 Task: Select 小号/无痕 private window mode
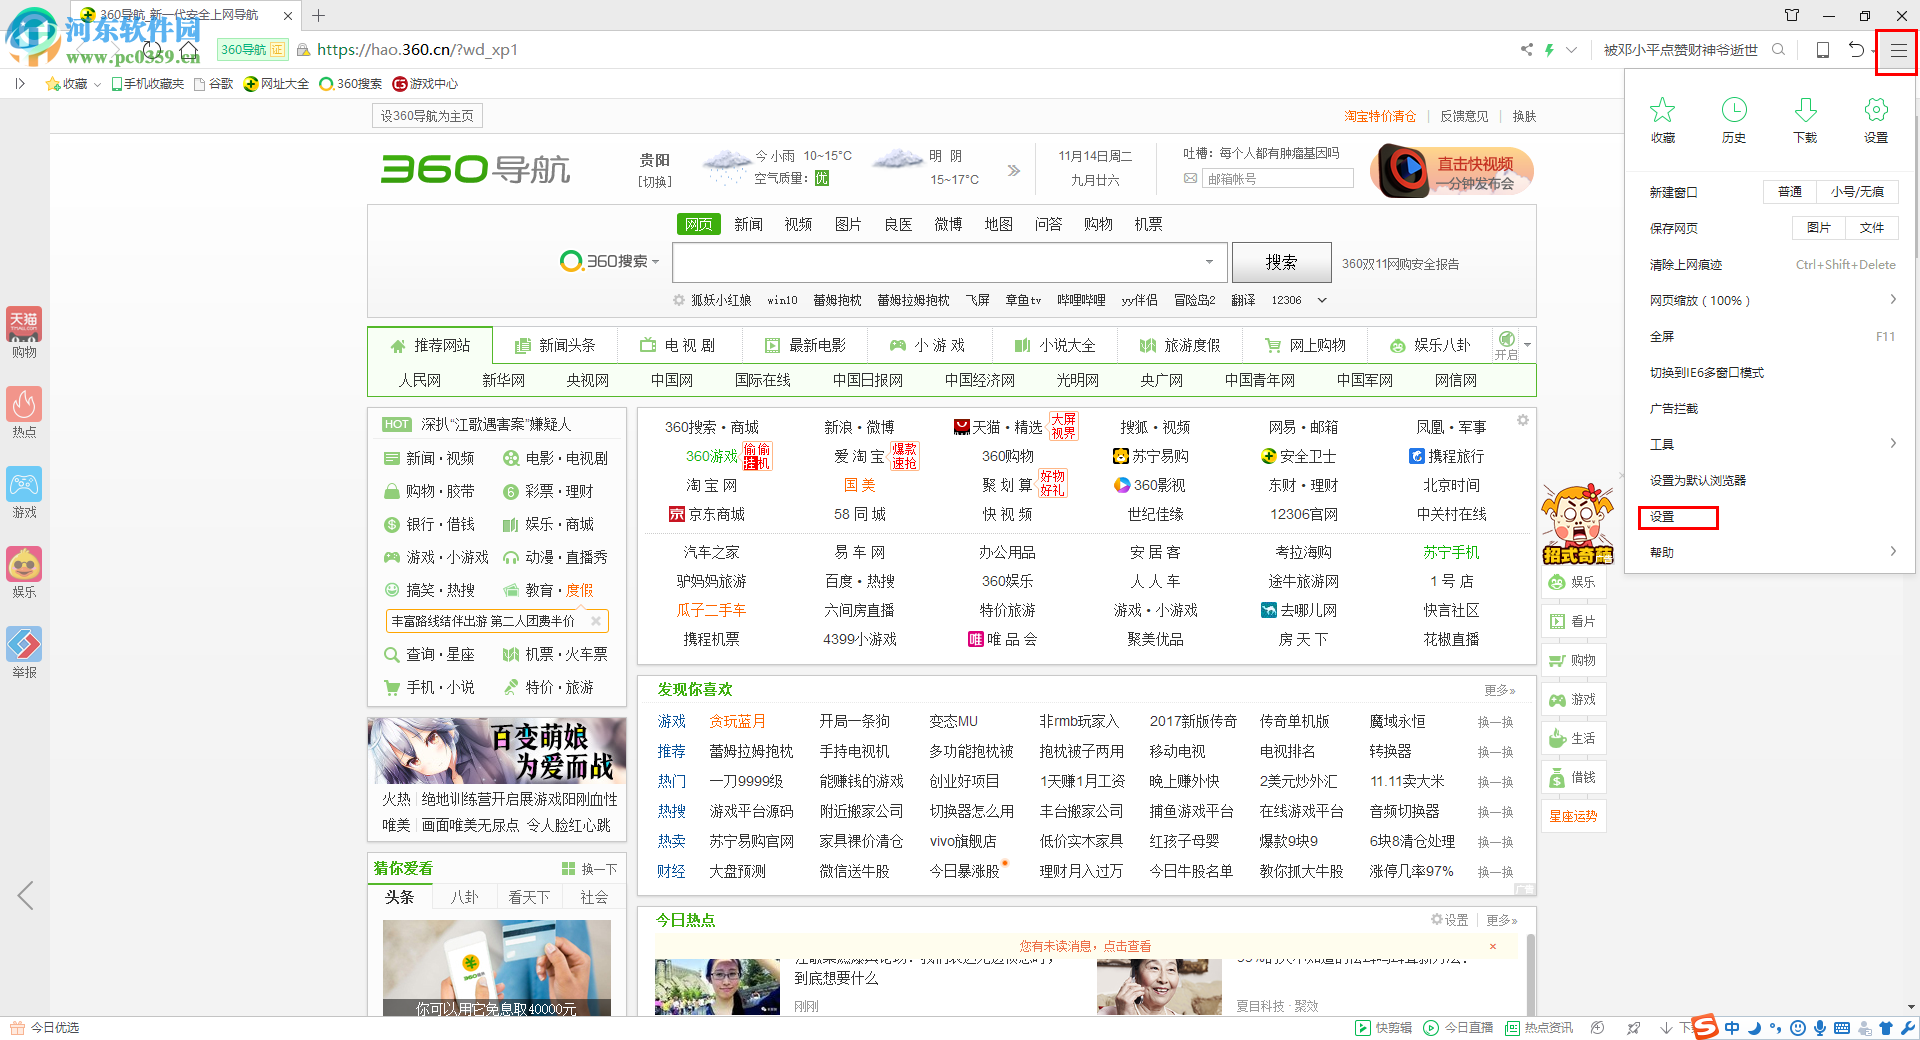coord(1857,192)
